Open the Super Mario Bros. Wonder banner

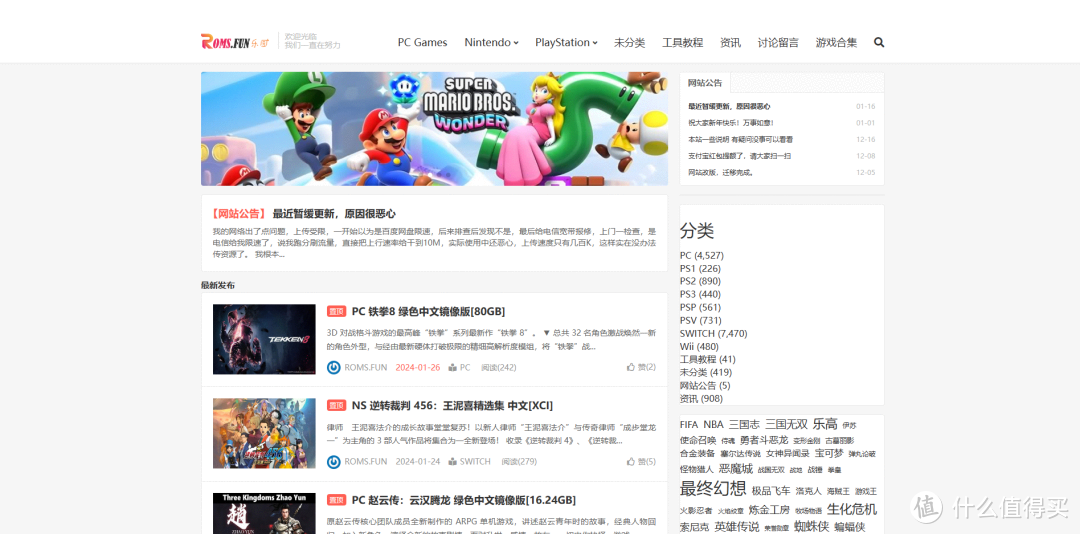pos(434,129)
